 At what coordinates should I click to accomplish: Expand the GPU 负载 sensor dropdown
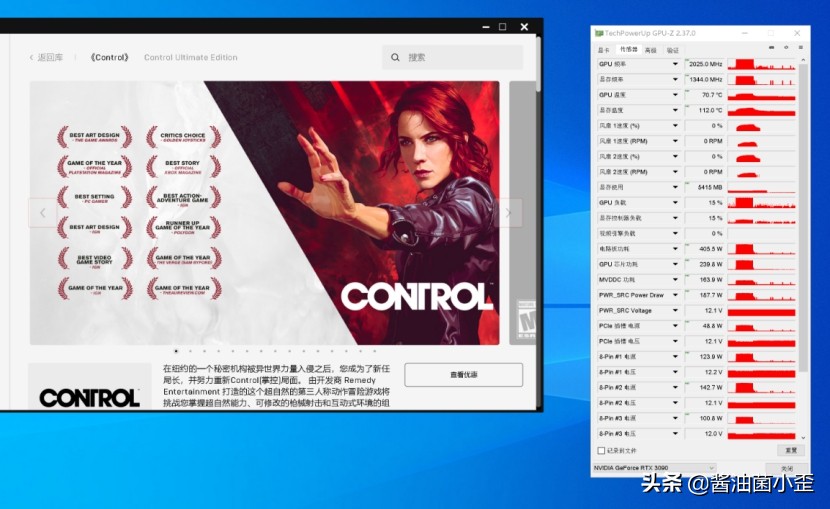(x=675, y=203)
